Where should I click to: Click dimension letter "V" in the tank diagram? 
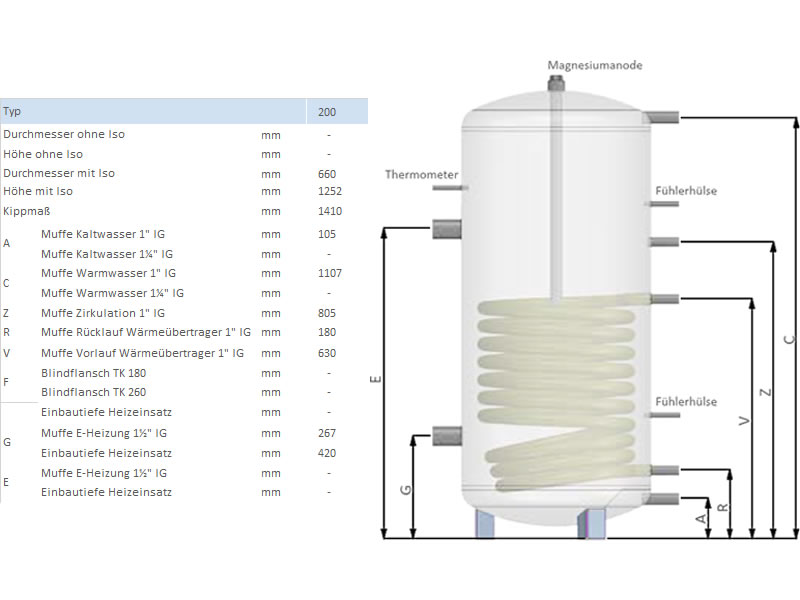coord(744,421)
